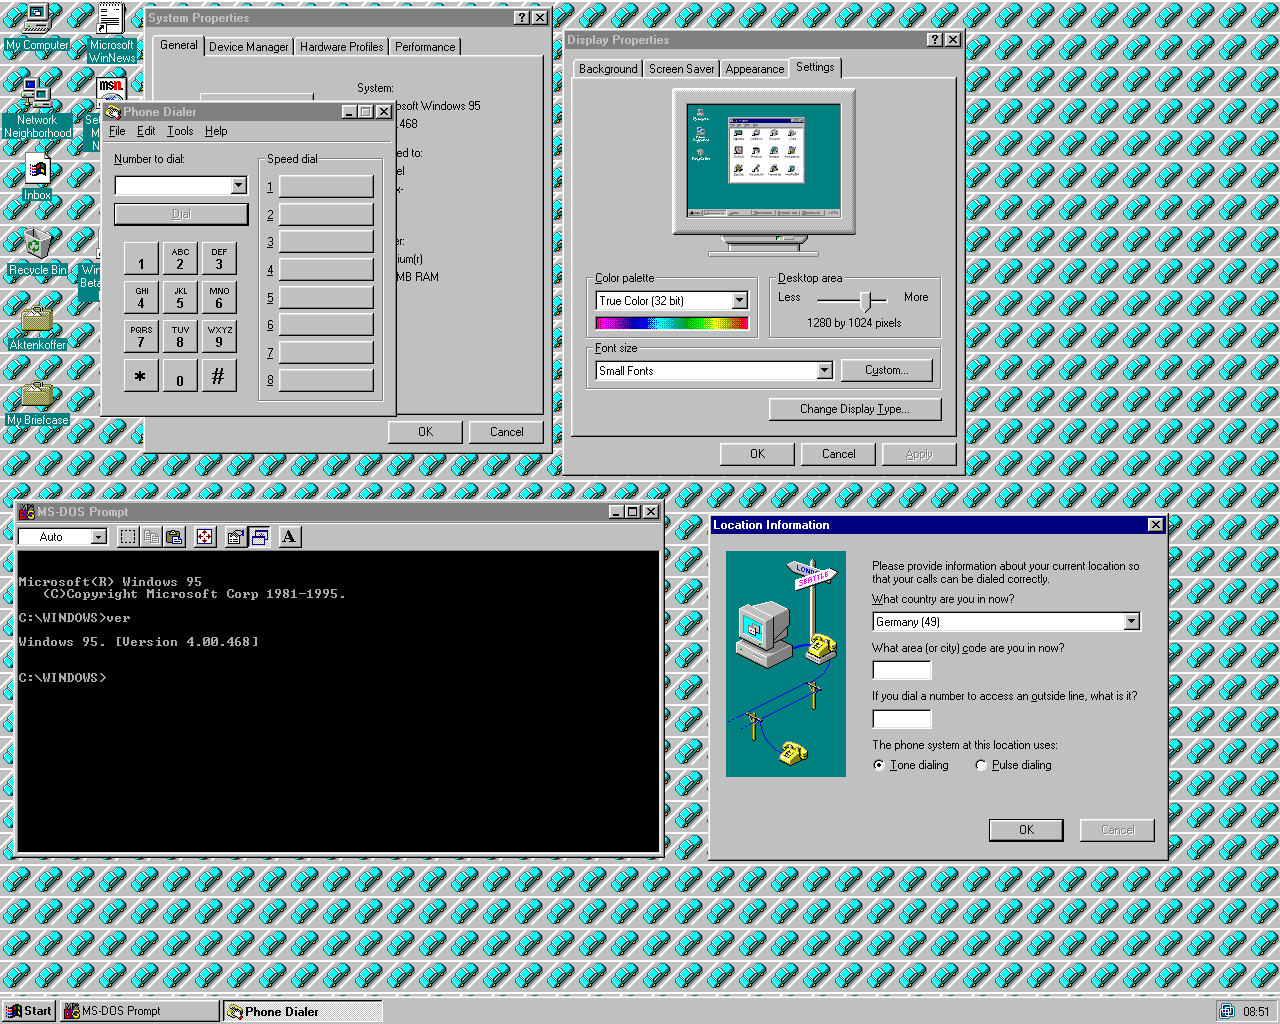The height and width of the screenshot is (1024, 1280).
Task: Click OK in Display Properties
Action: (x=757, y=454)
